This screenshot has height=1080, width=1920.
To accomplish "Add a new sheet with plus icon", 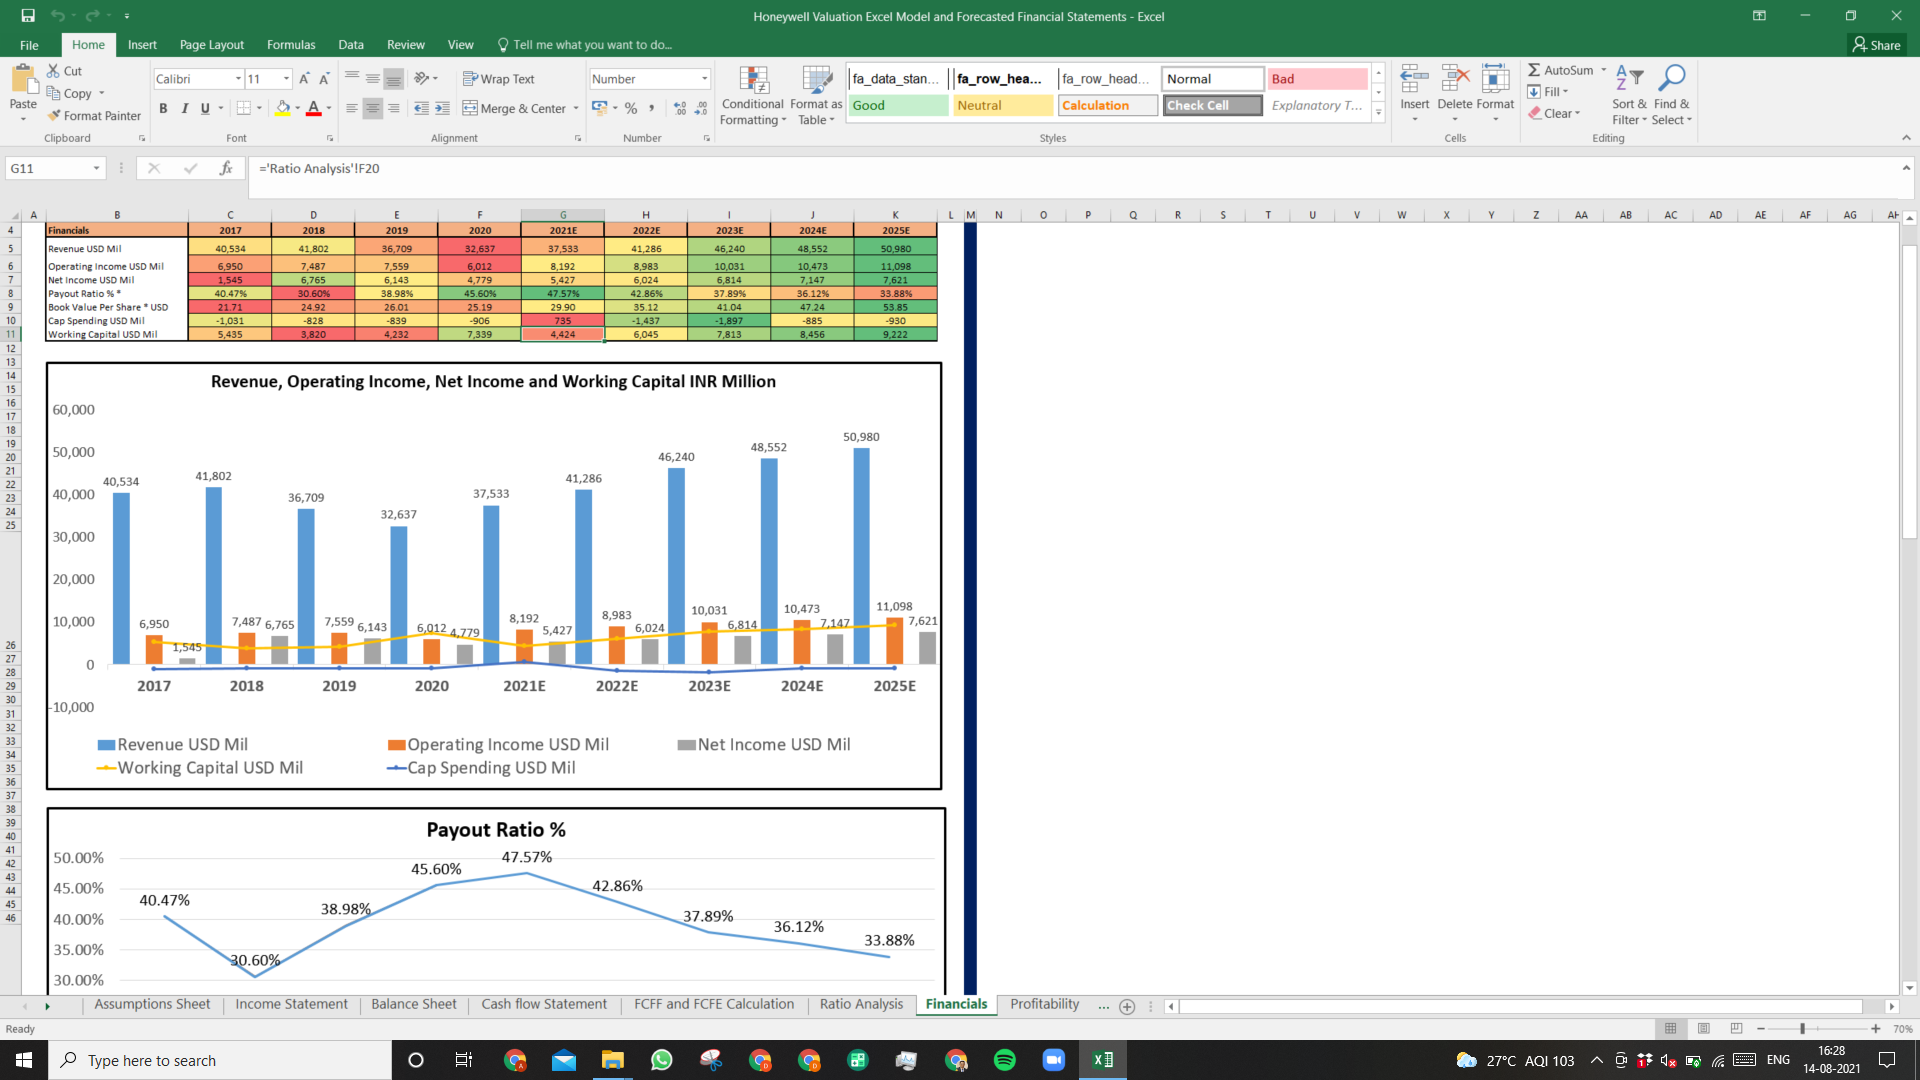I will click(1127, 1006).
